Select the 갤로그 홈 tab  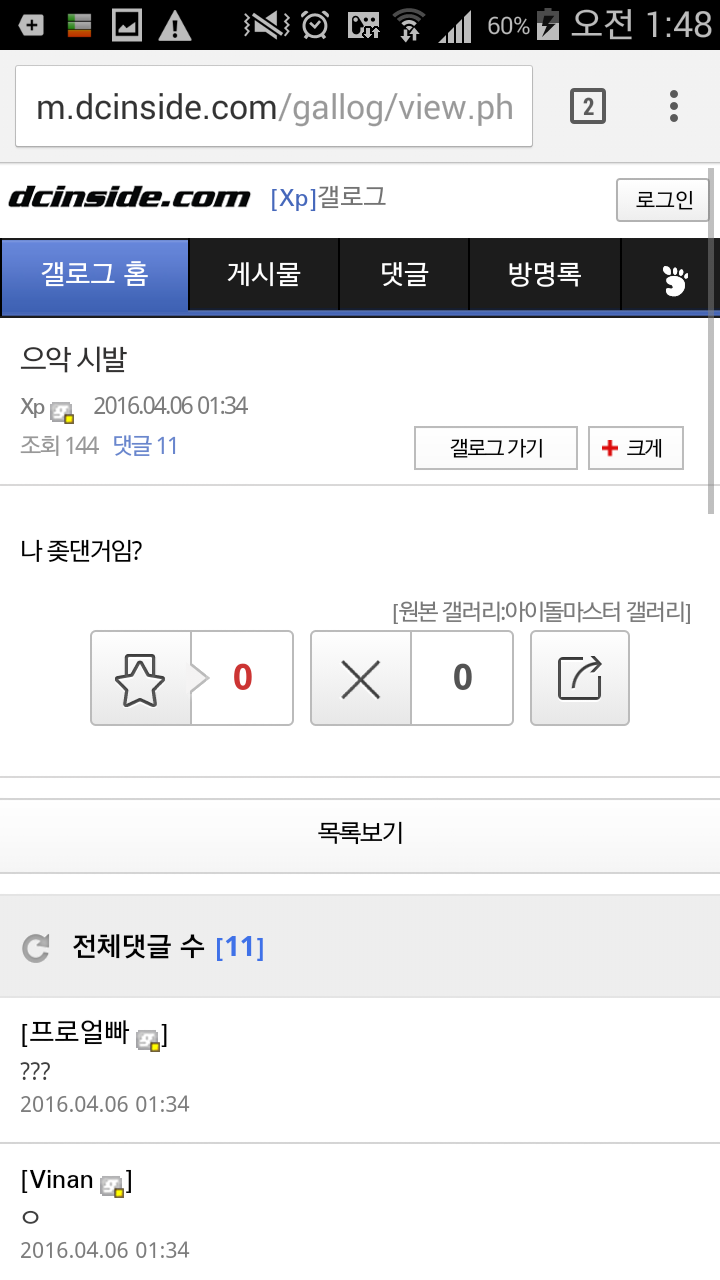95,275
